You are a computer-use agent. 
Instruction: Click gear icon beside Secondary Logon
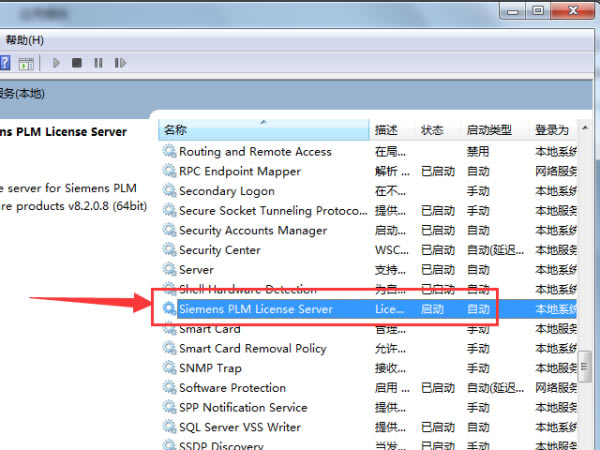tap(169, 190)
